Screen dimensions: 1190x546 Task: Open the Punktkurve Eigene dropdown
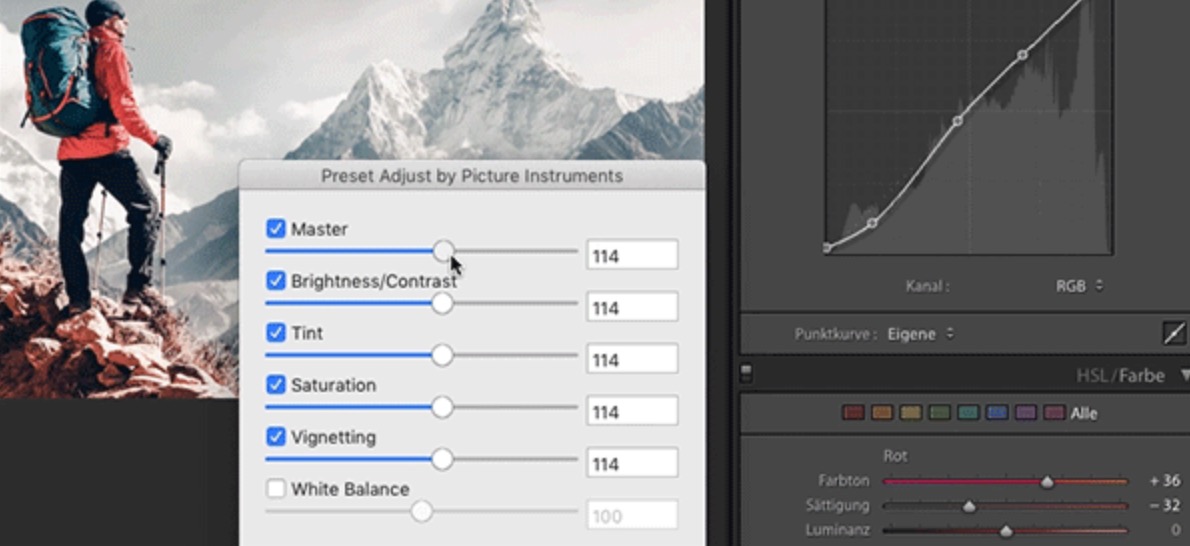pos(920,334)
